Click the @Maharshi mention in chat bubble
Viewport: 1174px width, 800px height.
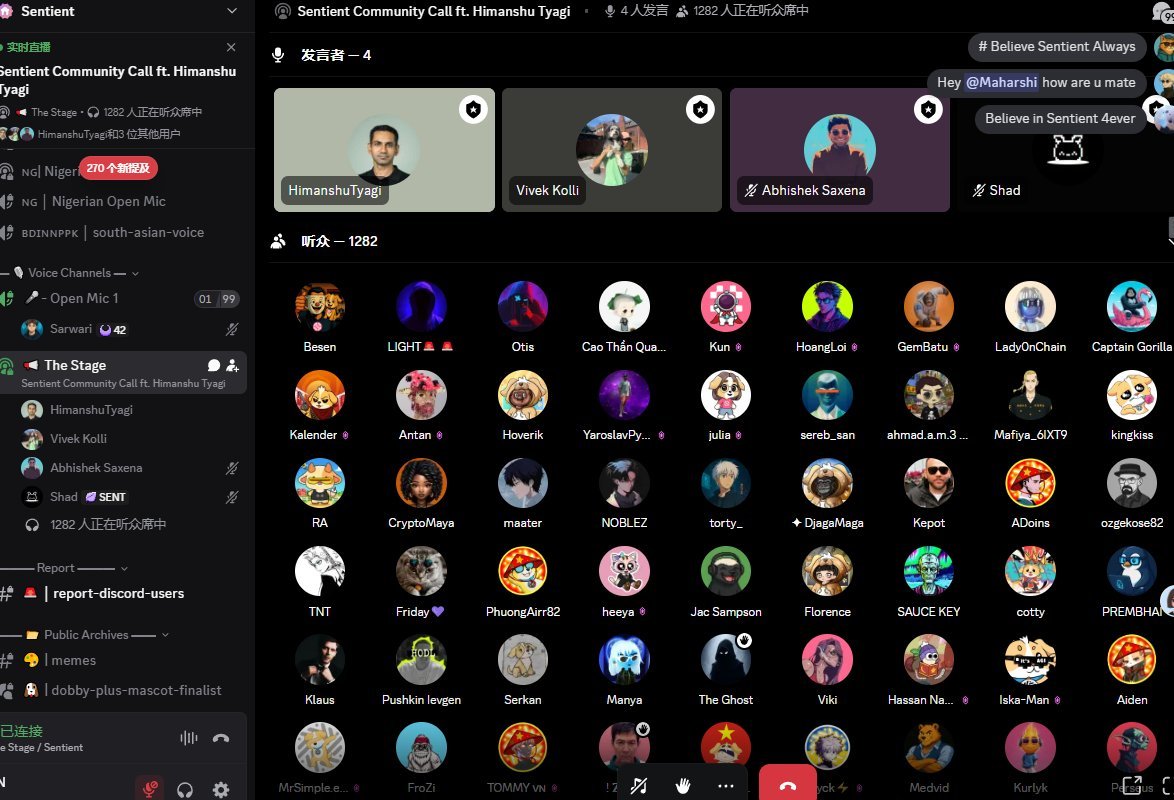click(1001, 82)
